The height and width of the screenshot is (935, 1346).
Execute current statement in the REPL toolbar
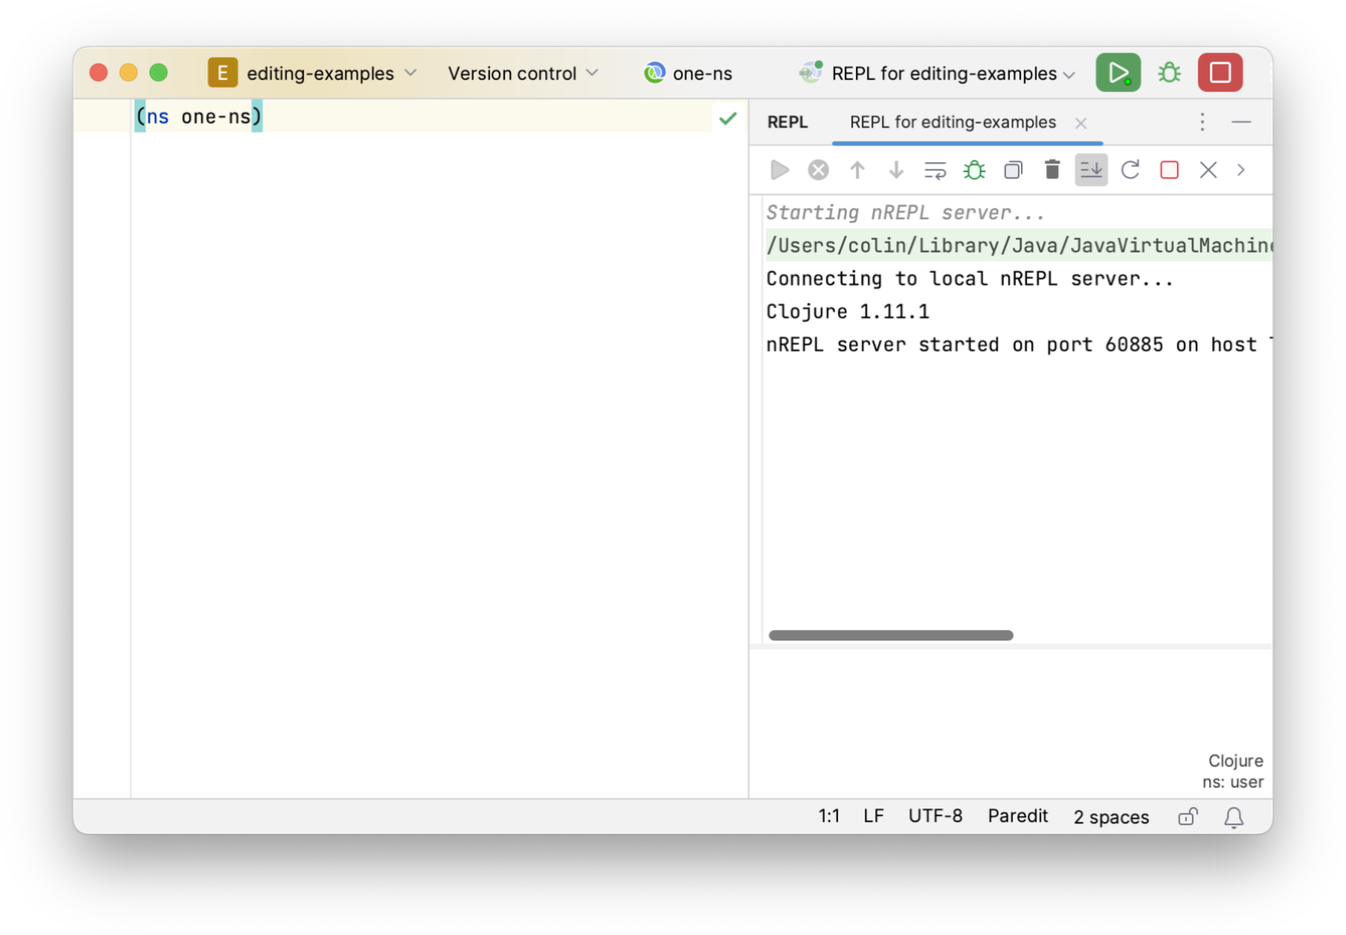[779, 170]
